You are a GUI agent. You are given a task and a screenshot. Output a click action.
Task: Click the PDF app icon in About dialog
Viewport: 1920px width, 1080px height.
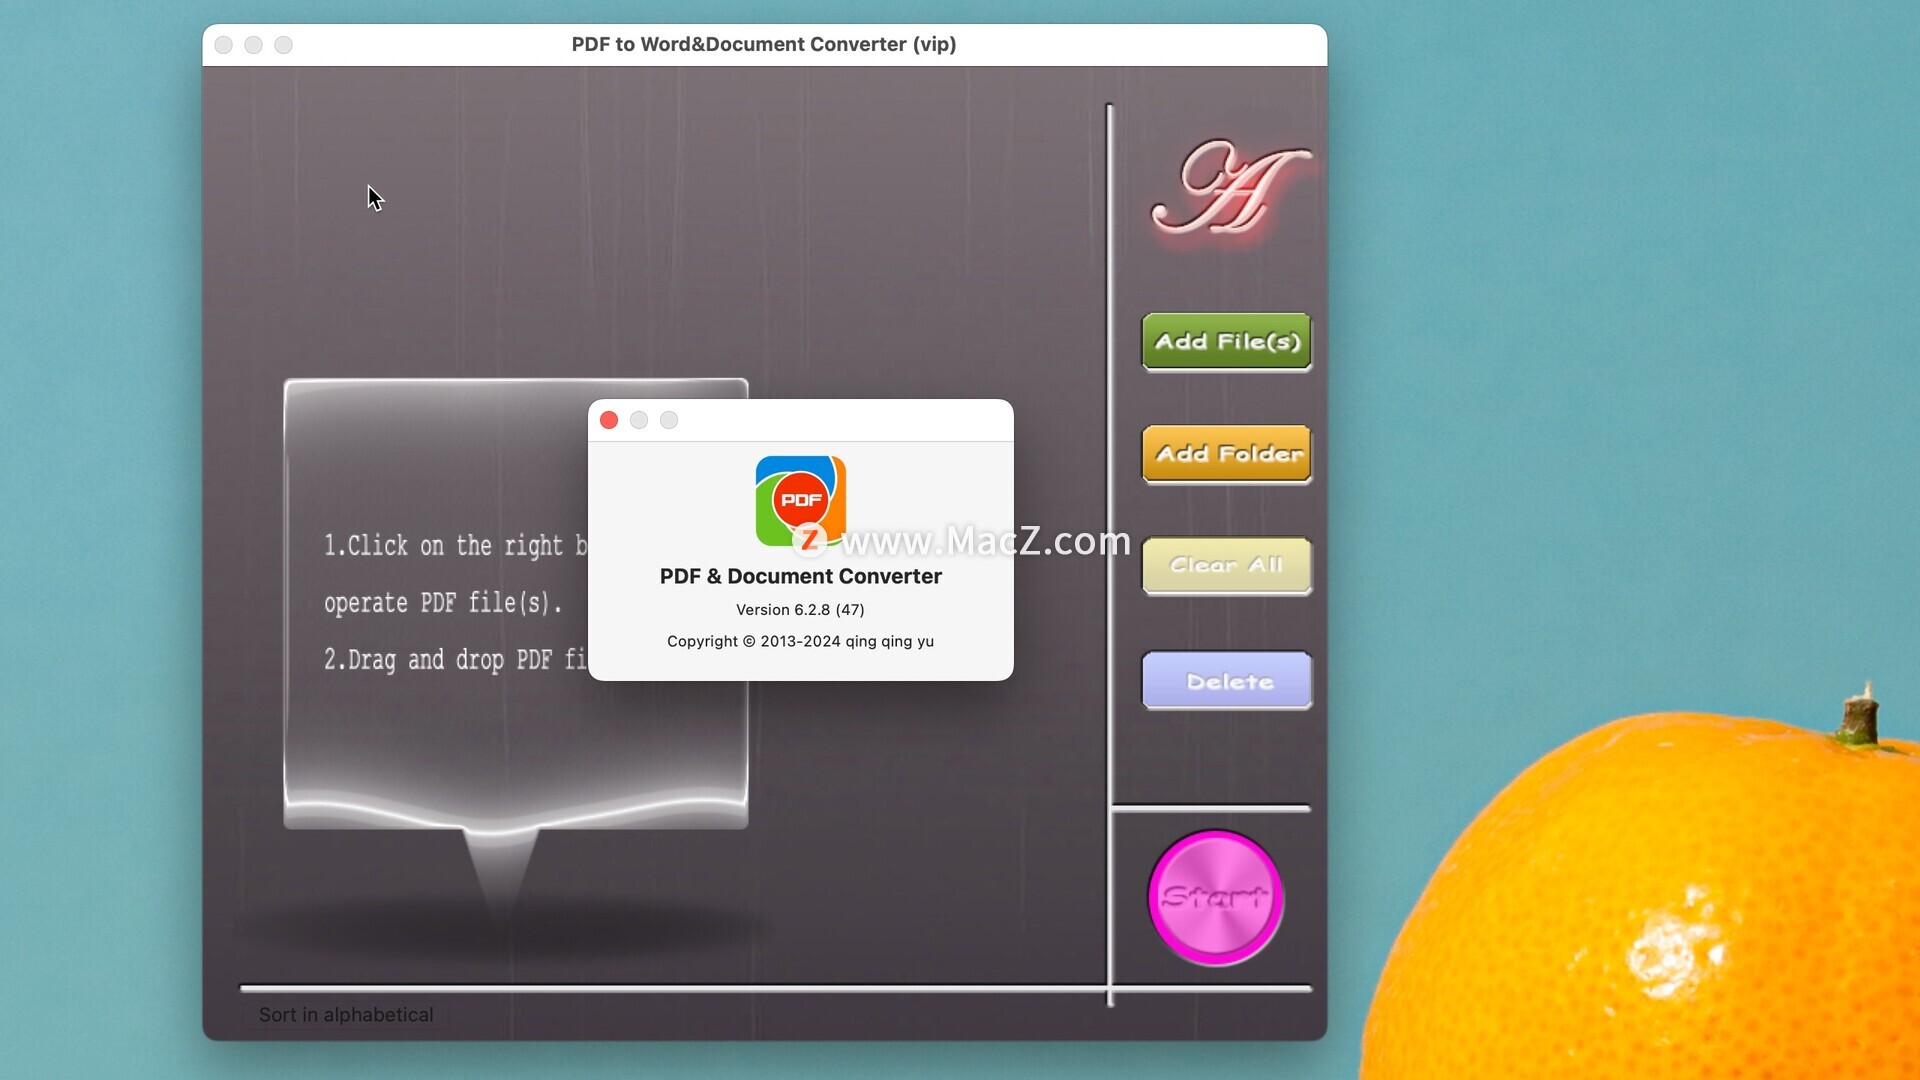[800, 501]
